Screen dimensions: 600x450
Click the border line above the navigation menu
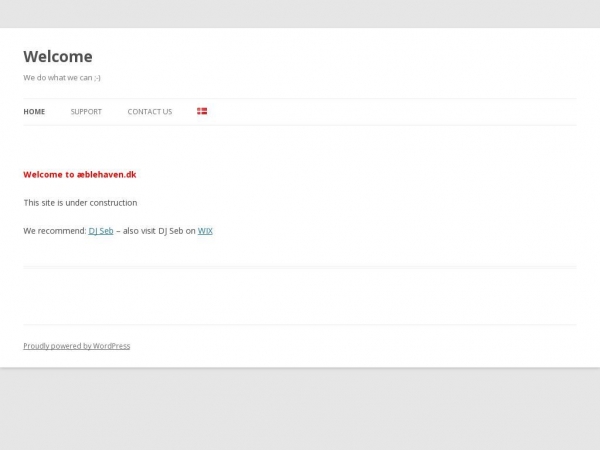(300, 98)
